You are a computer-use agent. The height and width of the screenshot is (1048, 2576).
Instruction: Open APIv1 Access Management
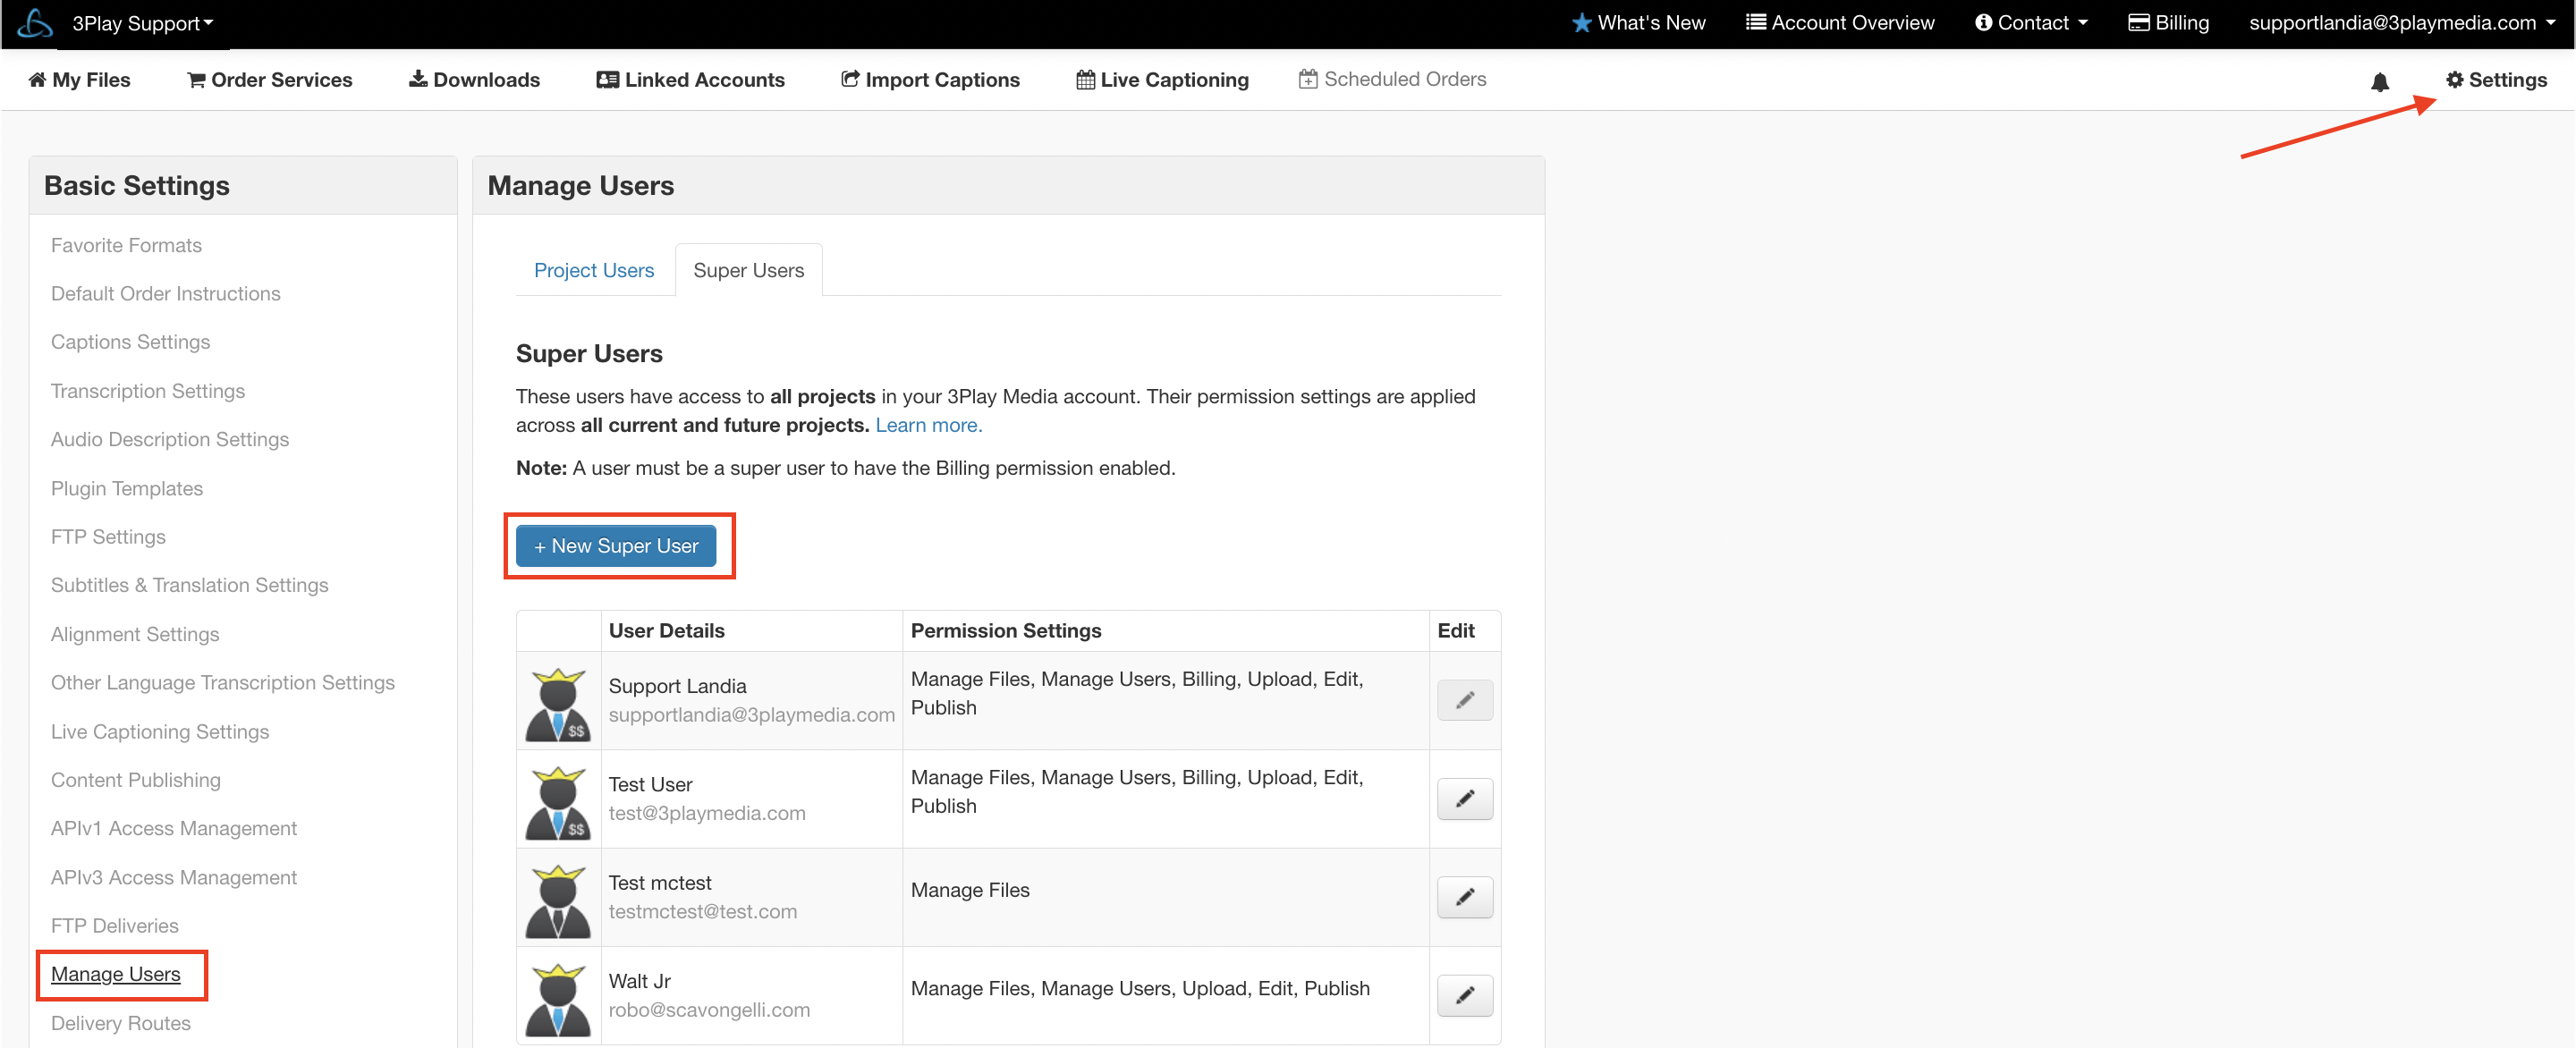pos(174,828)
